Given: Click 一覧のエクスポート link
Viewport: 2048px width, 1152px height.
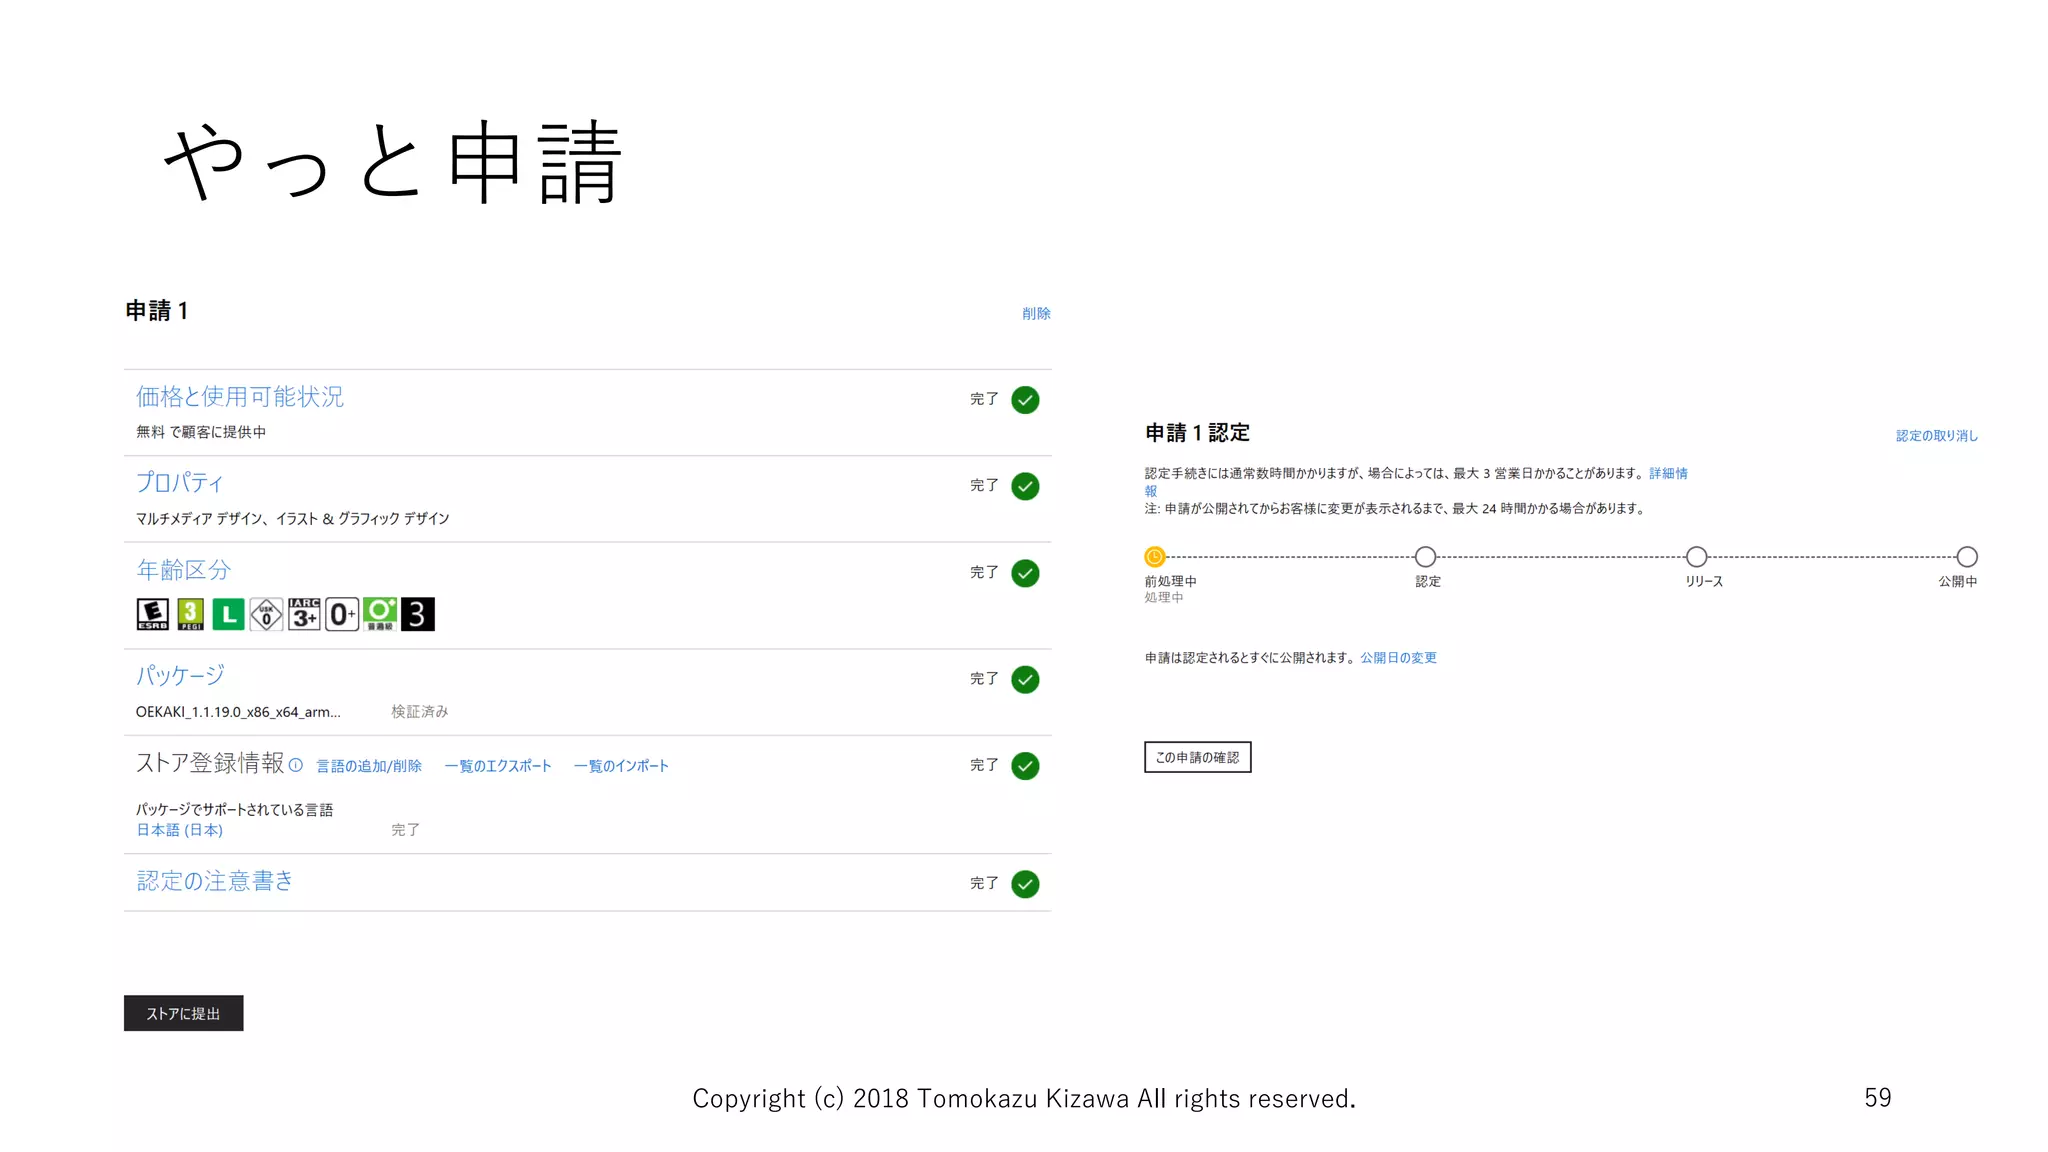Looking at the screenshot, I should [498, 766].
